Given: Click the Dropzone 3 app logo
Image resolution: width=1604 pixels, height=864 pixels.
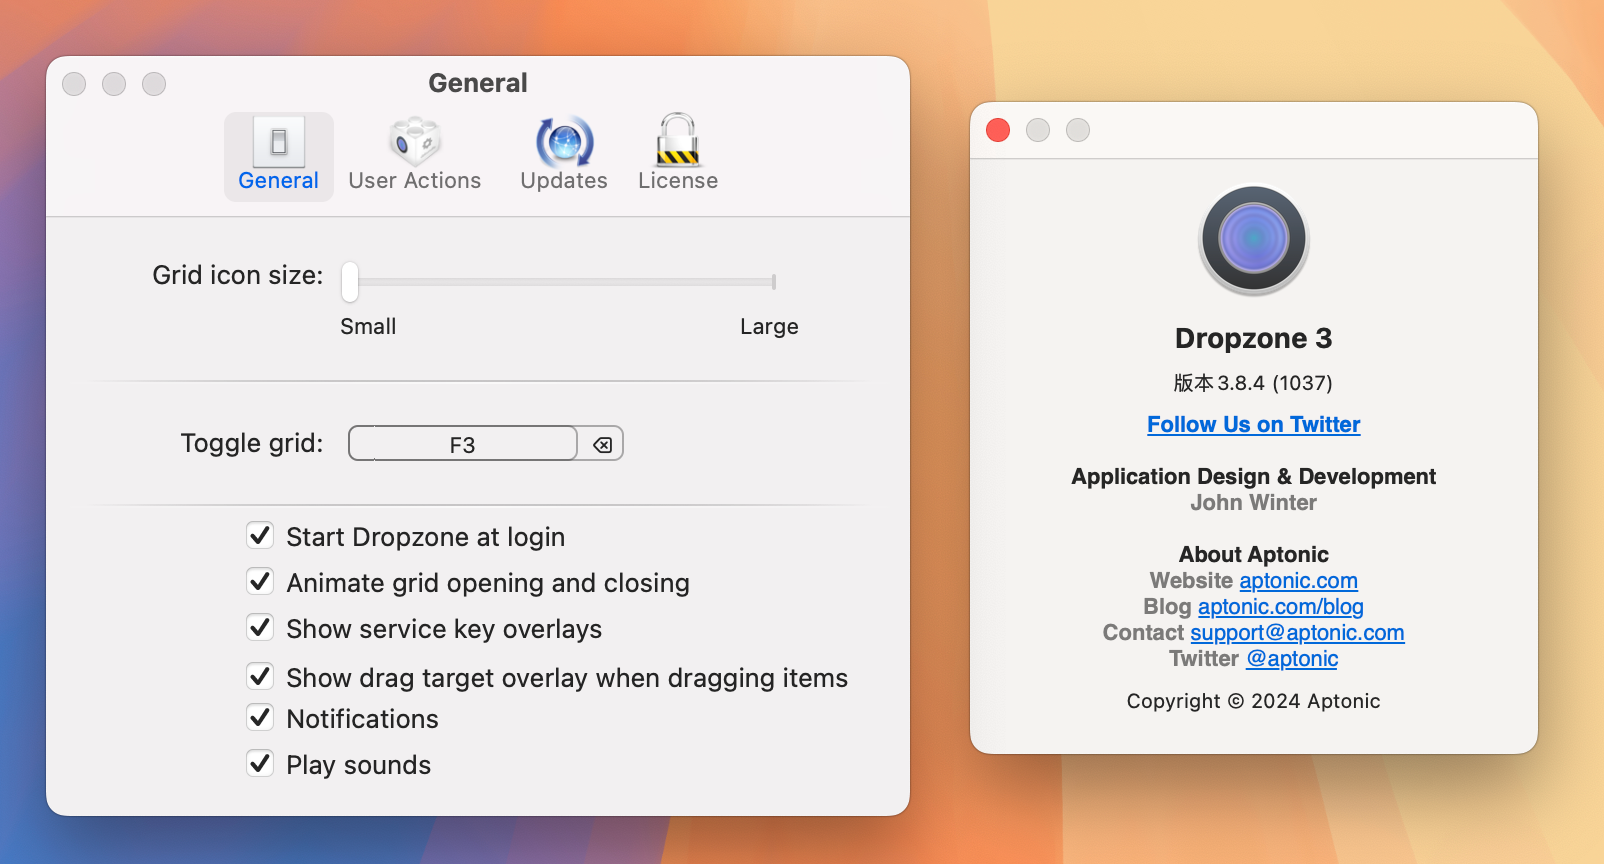Looking at the screenshot, I should pos(1254,240).
